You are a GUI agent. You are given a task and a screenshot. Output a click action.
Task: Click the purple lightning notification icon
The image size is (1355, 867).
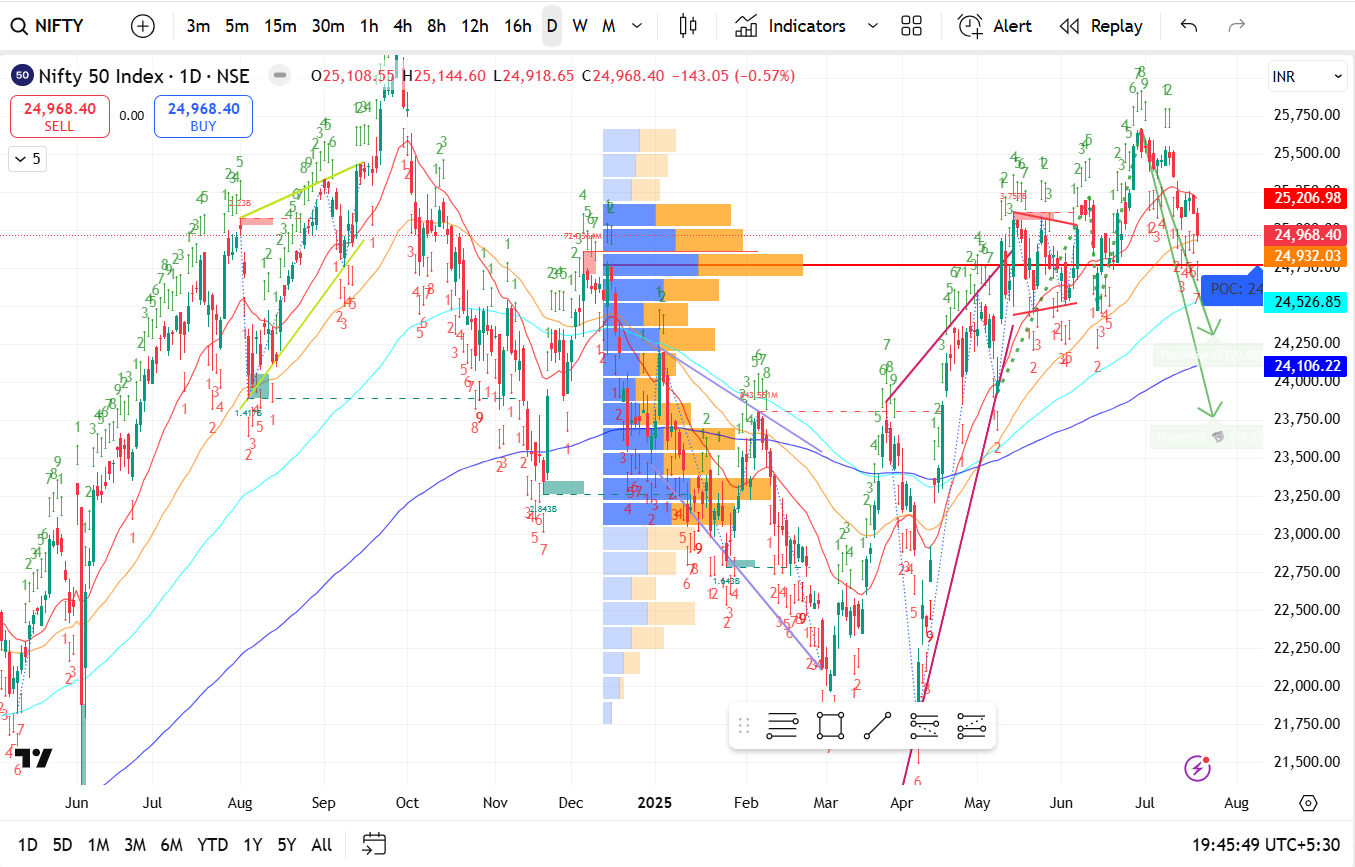coord(1198,768)
